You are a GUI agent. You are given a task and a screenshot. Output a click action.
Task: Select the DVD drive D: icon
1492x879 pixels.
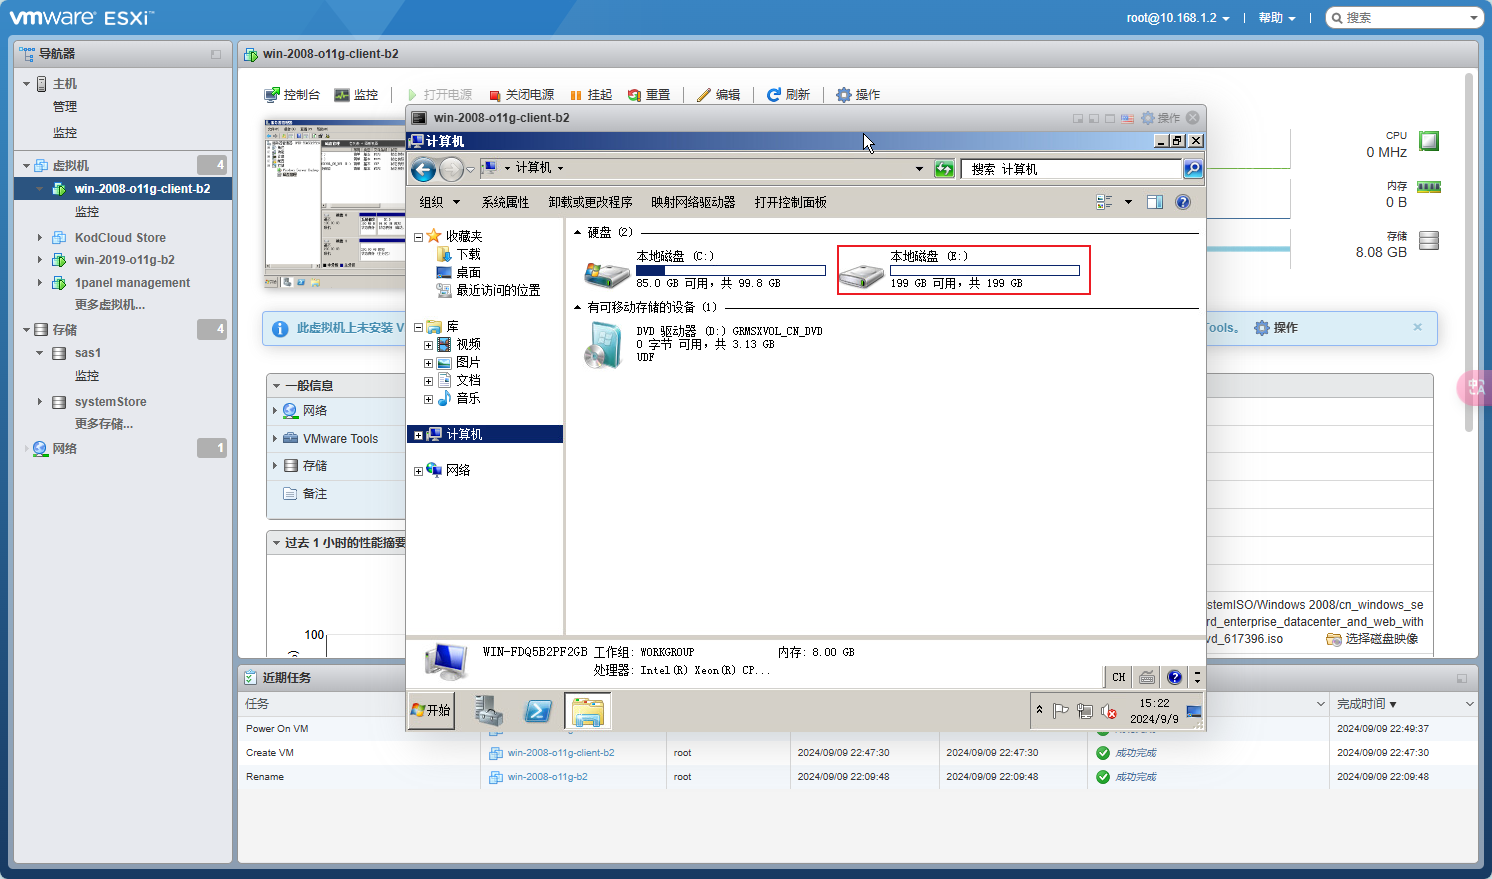pyautogui.click(x=603, y=346)
